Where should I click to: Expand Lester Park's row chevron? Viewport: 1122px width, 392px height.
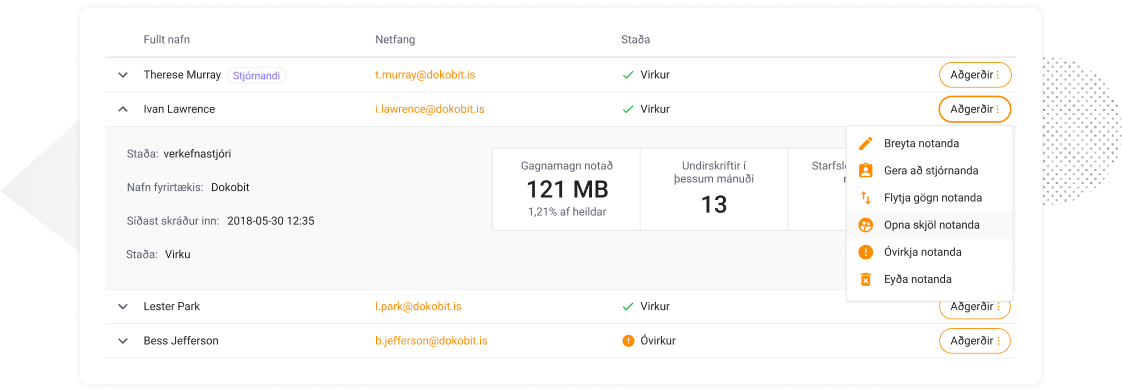click(122, 306)
